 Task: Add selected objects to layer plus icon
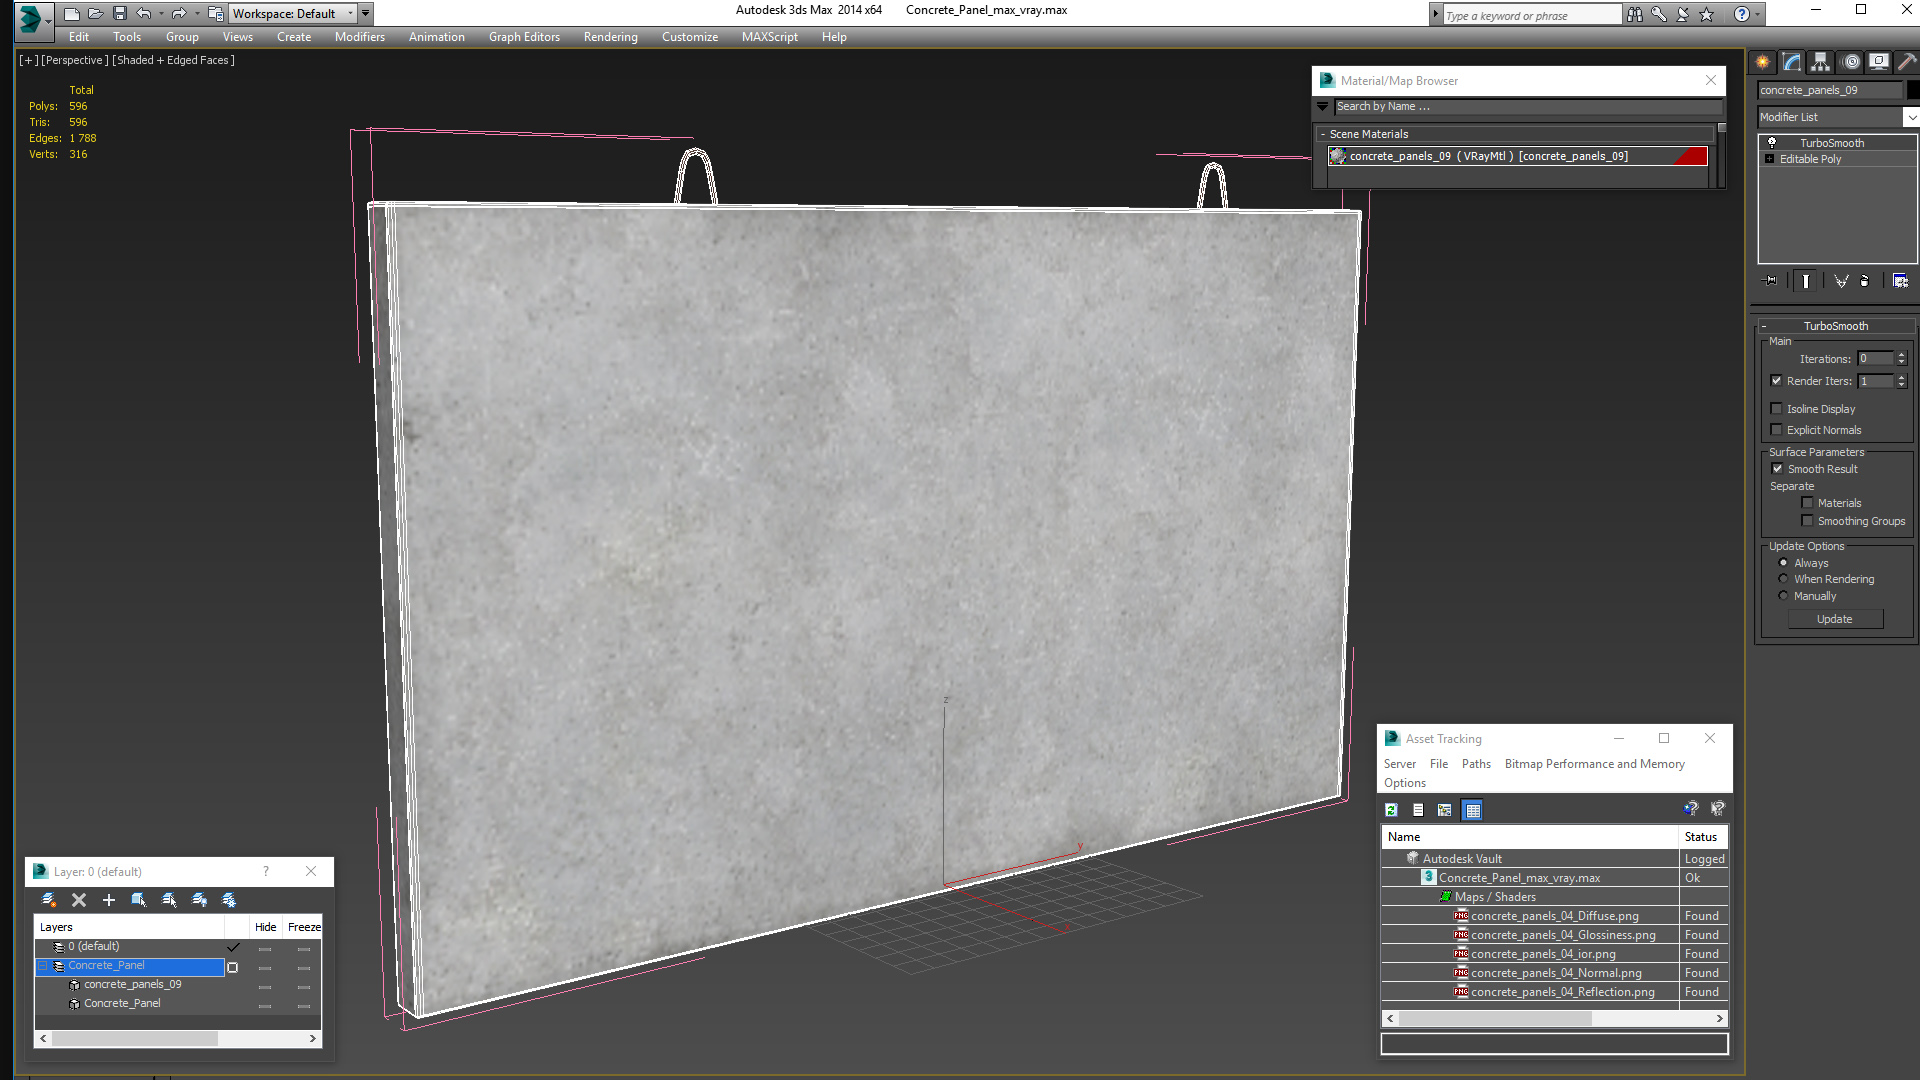coord(109,900)
